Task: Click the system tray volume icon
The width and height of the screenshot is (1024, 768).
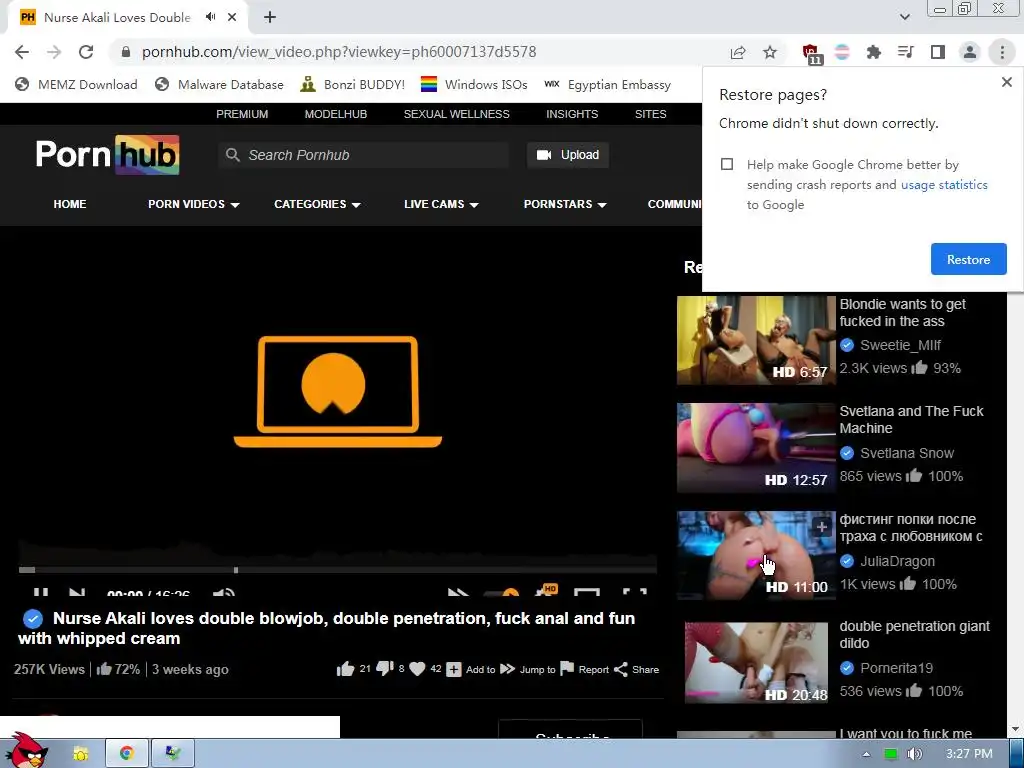Action: [914, 754]
